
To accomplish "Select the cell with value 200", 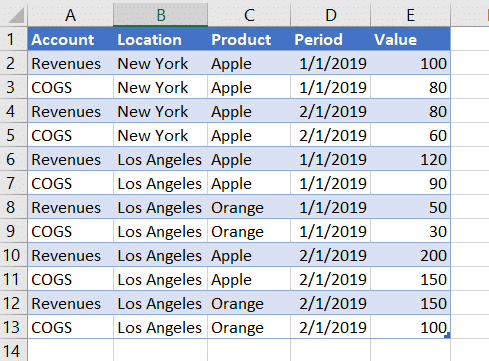I will click(410, 255).
